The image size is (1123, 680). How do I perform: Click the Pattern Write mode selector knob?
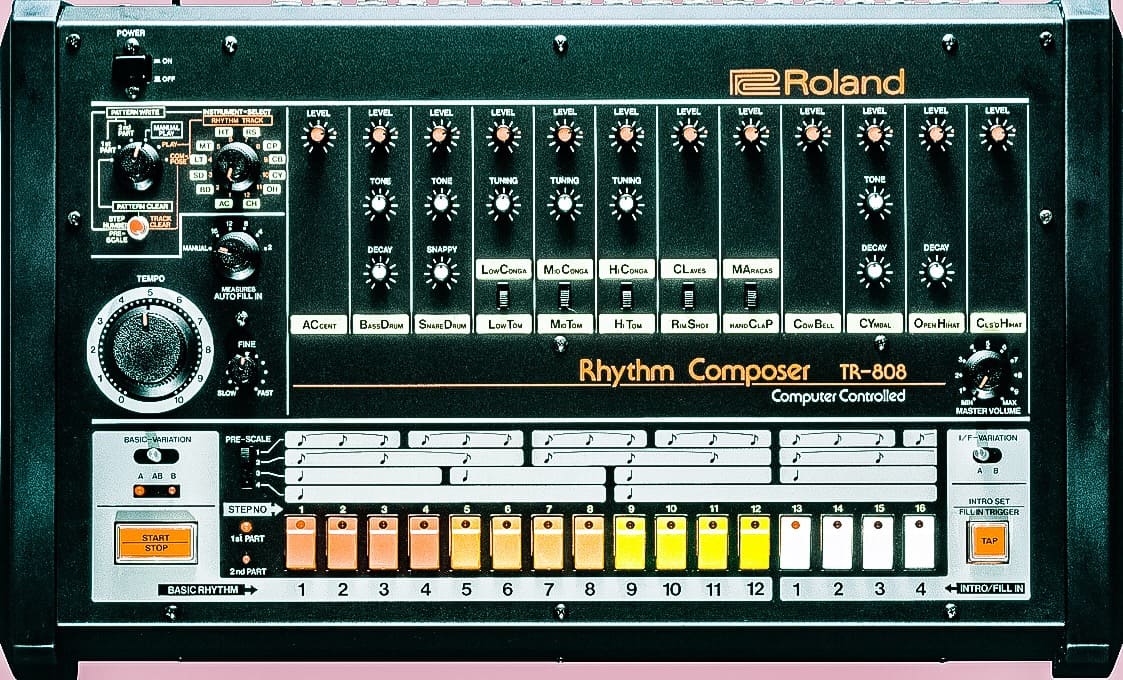[x=138, y=165]
